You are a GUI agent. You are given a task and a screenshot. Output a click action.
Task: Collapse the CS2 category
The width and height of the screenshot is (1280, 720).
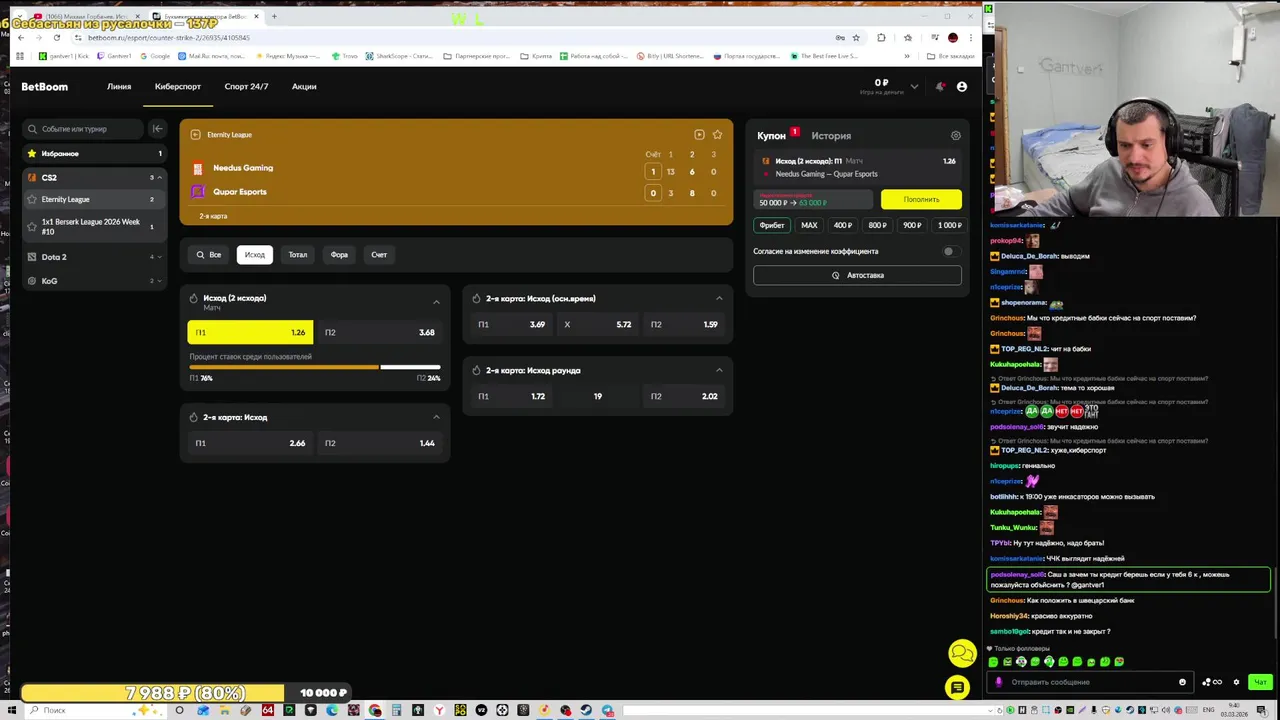159,178
